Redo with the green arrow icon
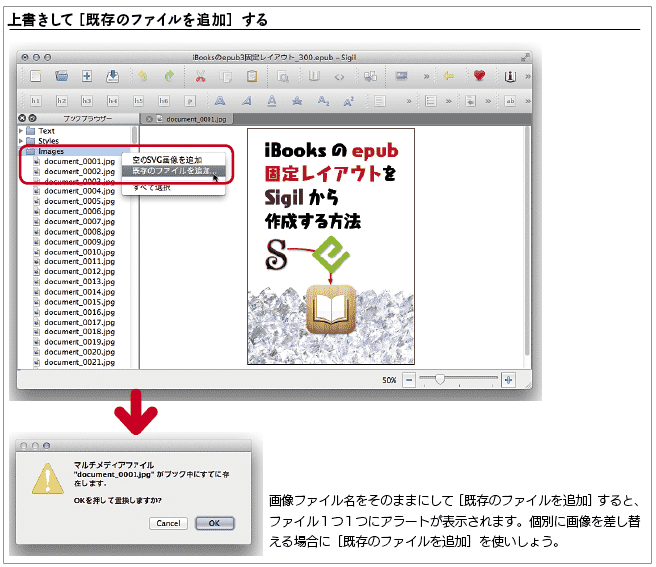 (x=169, y=76)
